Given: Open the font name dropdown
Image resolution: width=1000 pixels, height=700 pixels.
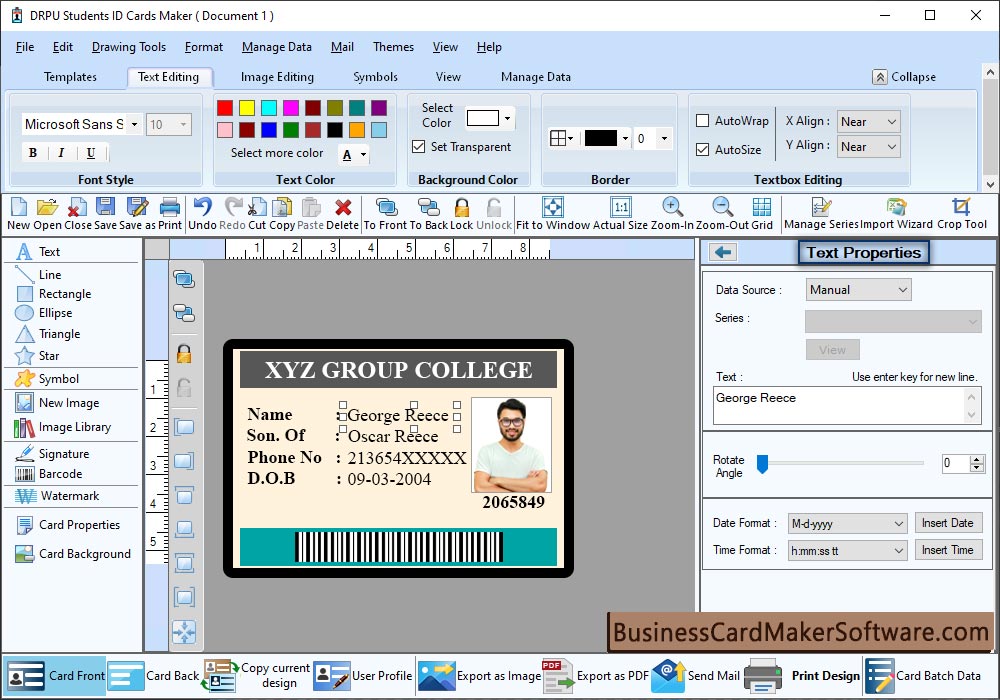Looking at the screenshot, I should [135, 124].
